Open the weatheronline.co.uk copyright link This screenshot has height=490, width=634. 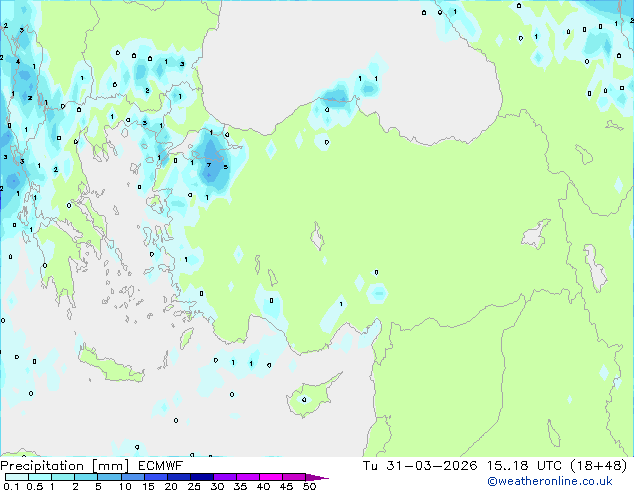tap(550, 481)
